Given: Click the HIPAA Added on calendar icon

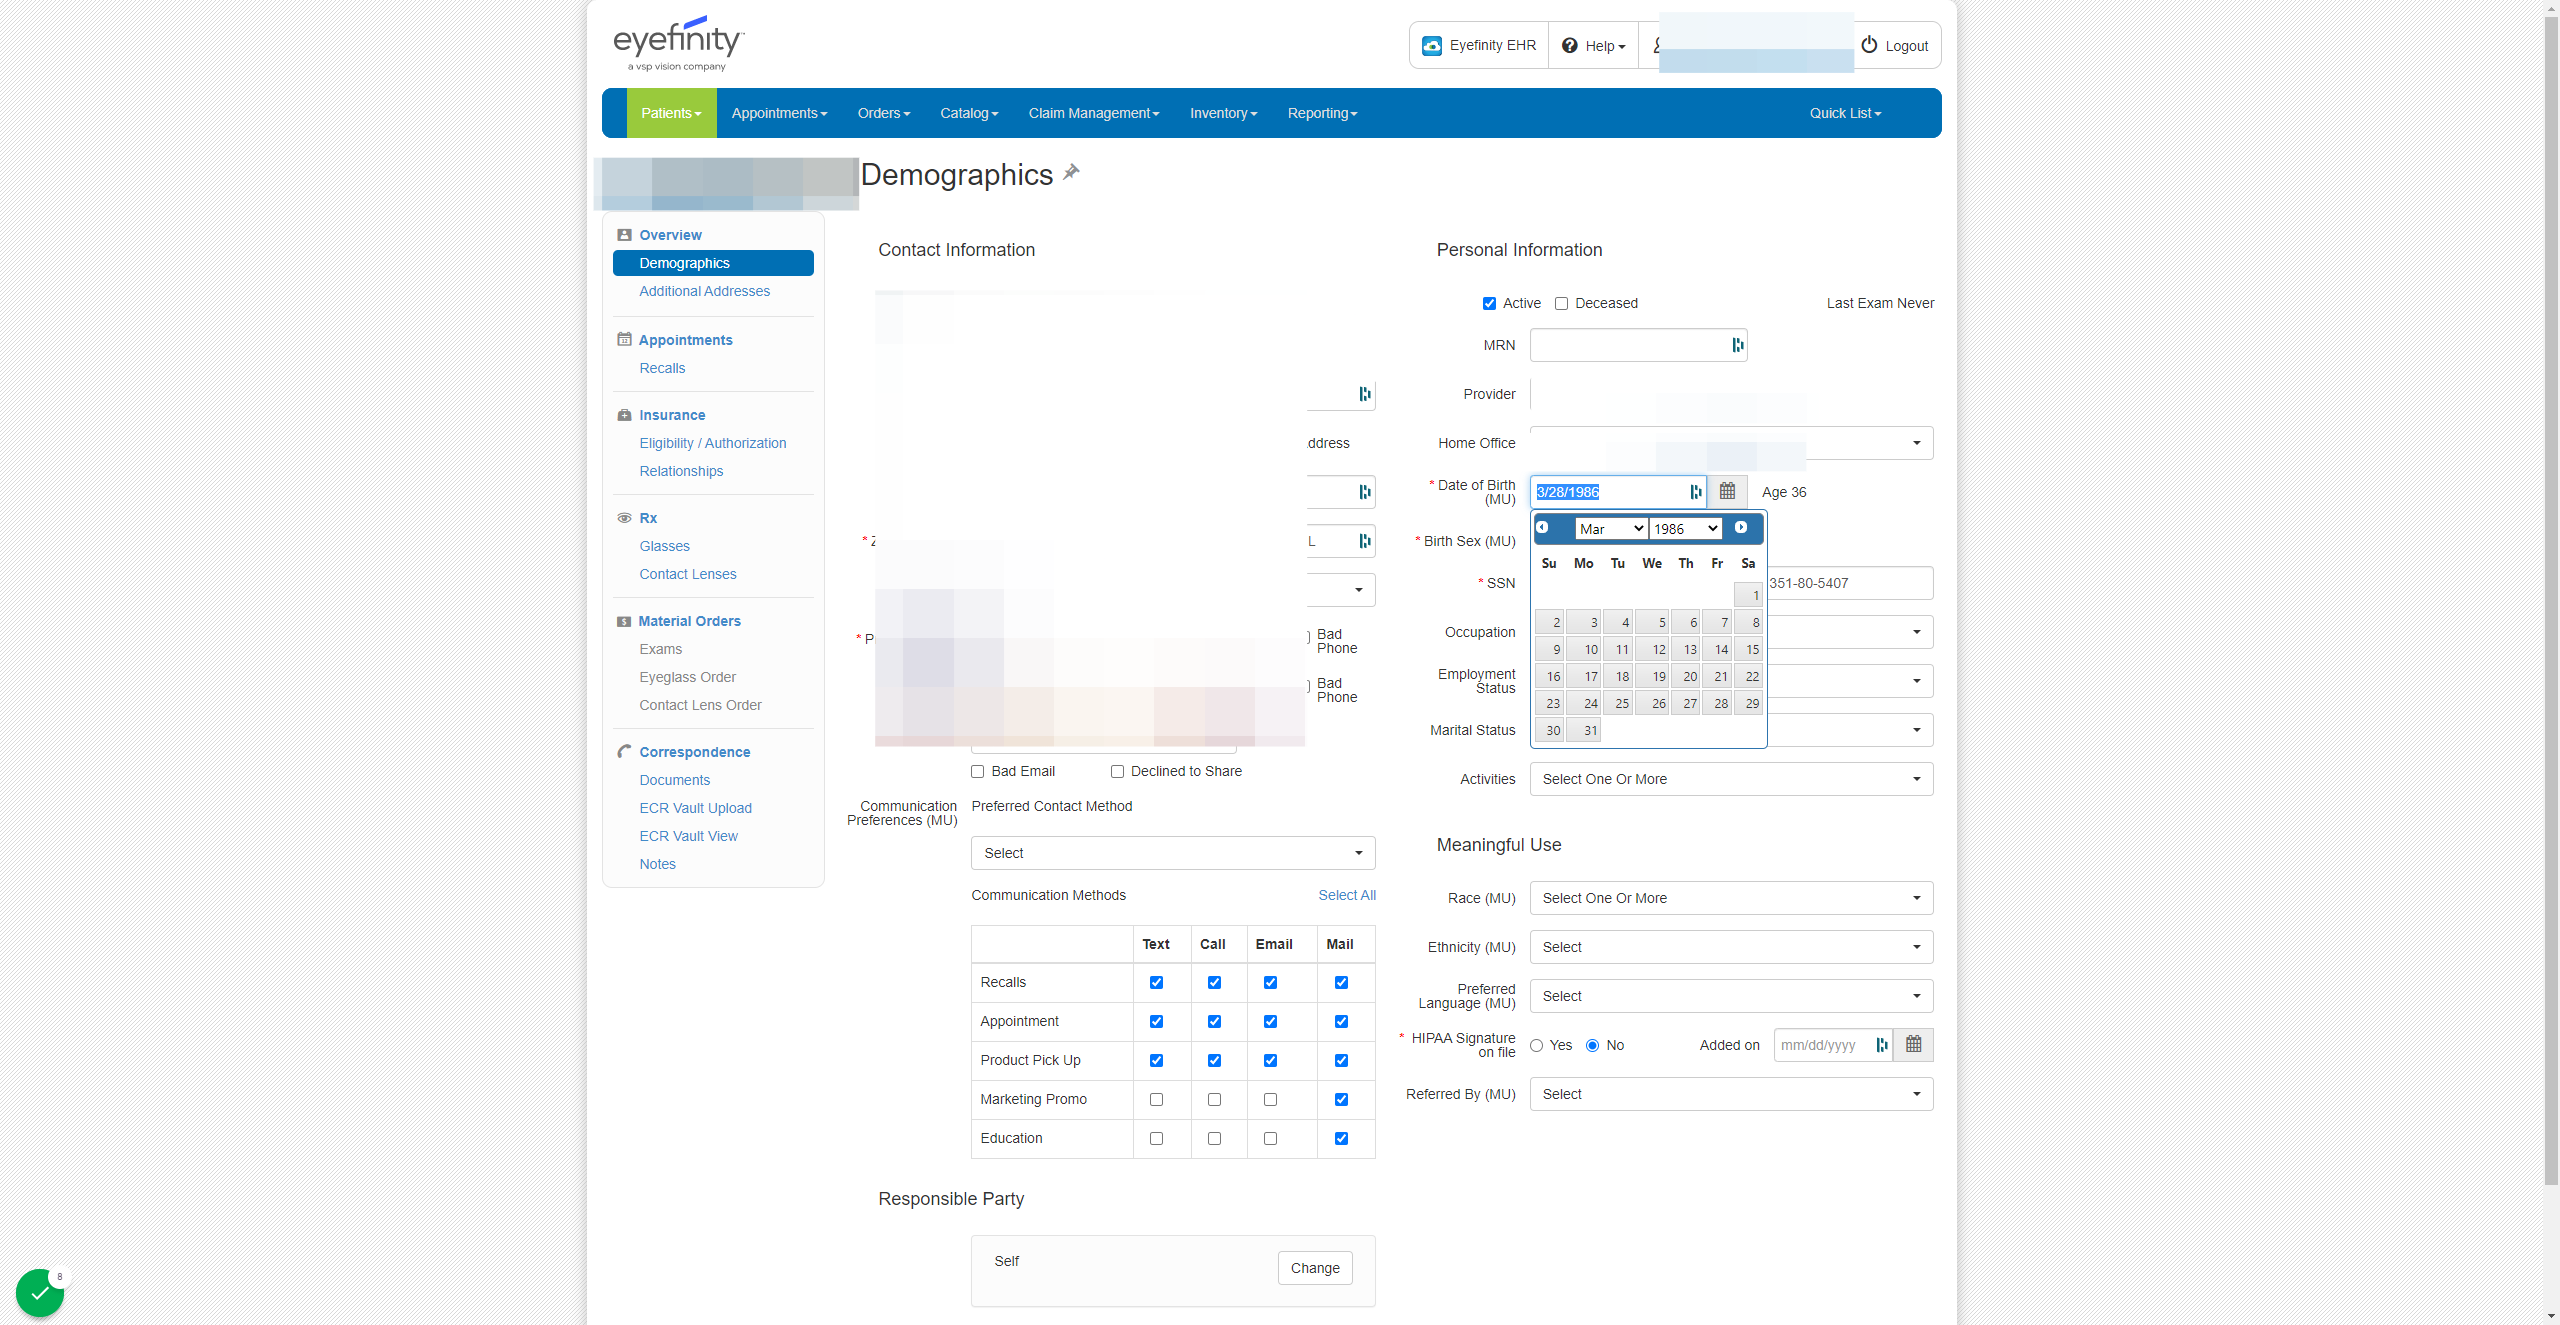Looking at the screenshot, I should coord(1913,1044).
